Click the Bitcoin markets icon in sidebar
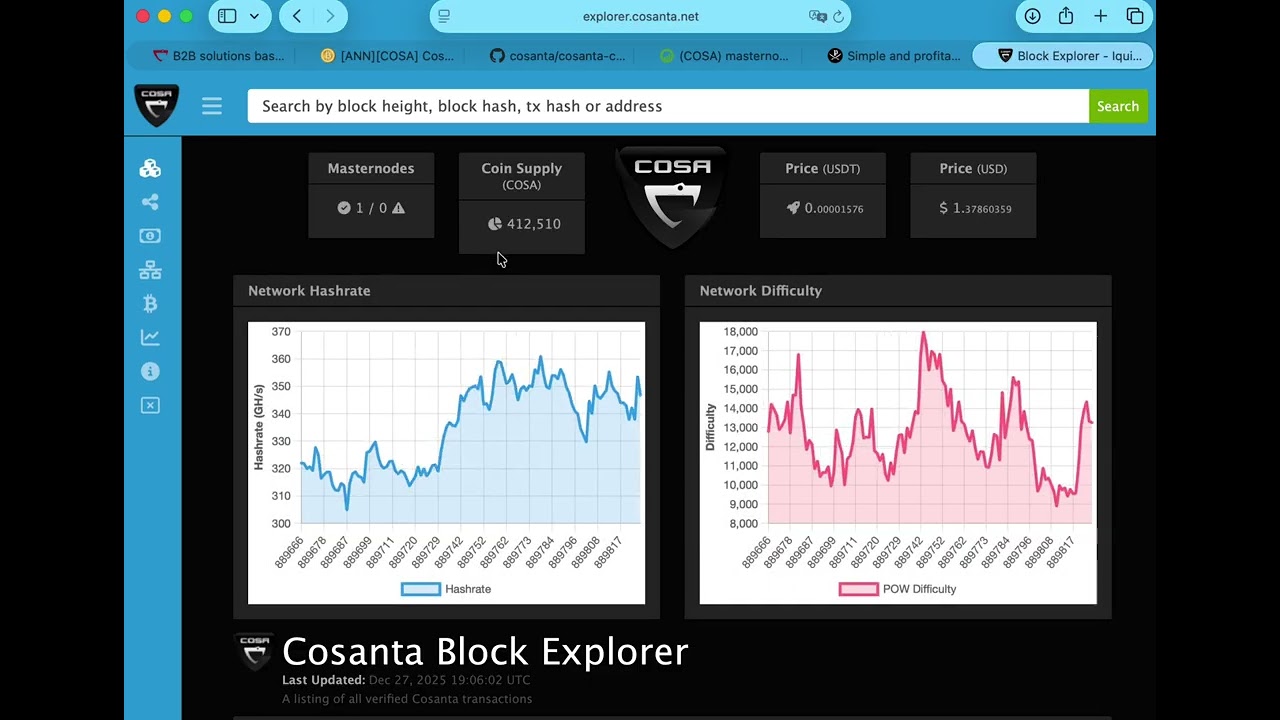The height and width of the screenshot is (720, 1280). pyautogui.click(x=150, y=304)
